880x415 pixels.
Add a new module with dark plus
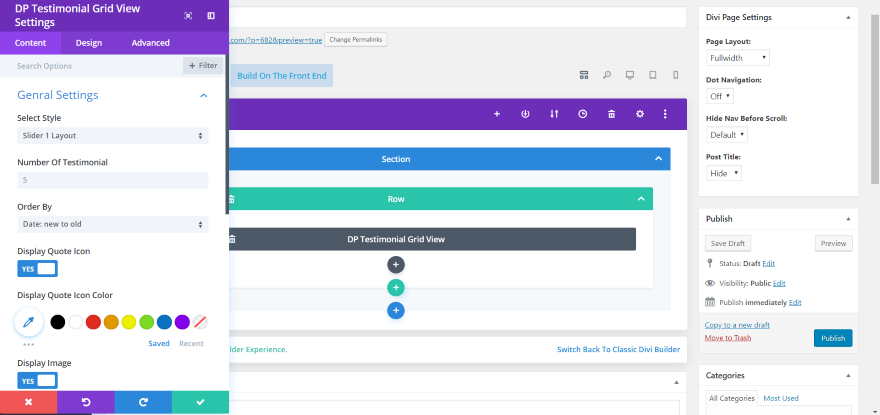tap(396, 264)
